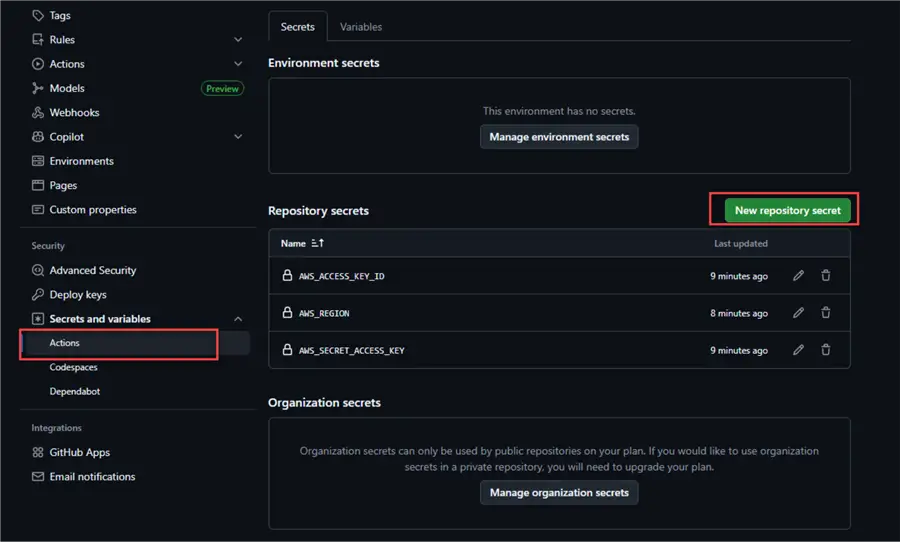Click the AWS_ACCESS_KEY_ID secret name

pos(342,276)
